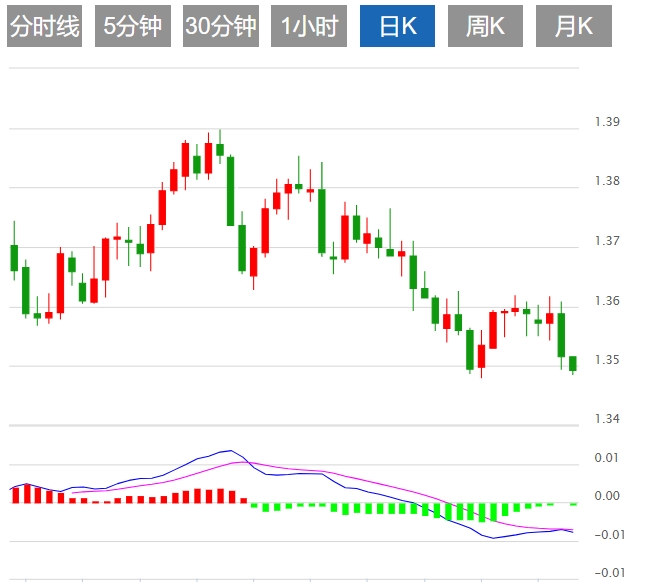
Task: Click the 1.35 price axis label
Action: coord(607,360)
